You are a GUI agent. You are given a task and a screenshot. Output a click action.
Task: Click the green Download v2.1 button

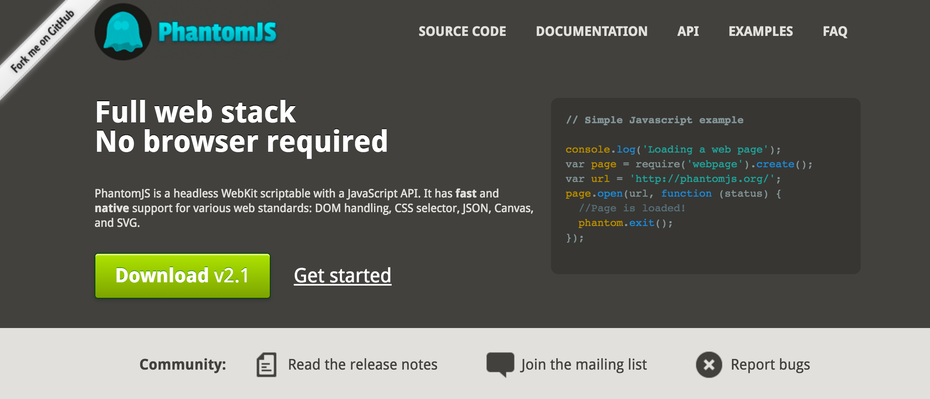tap(183, 276)
